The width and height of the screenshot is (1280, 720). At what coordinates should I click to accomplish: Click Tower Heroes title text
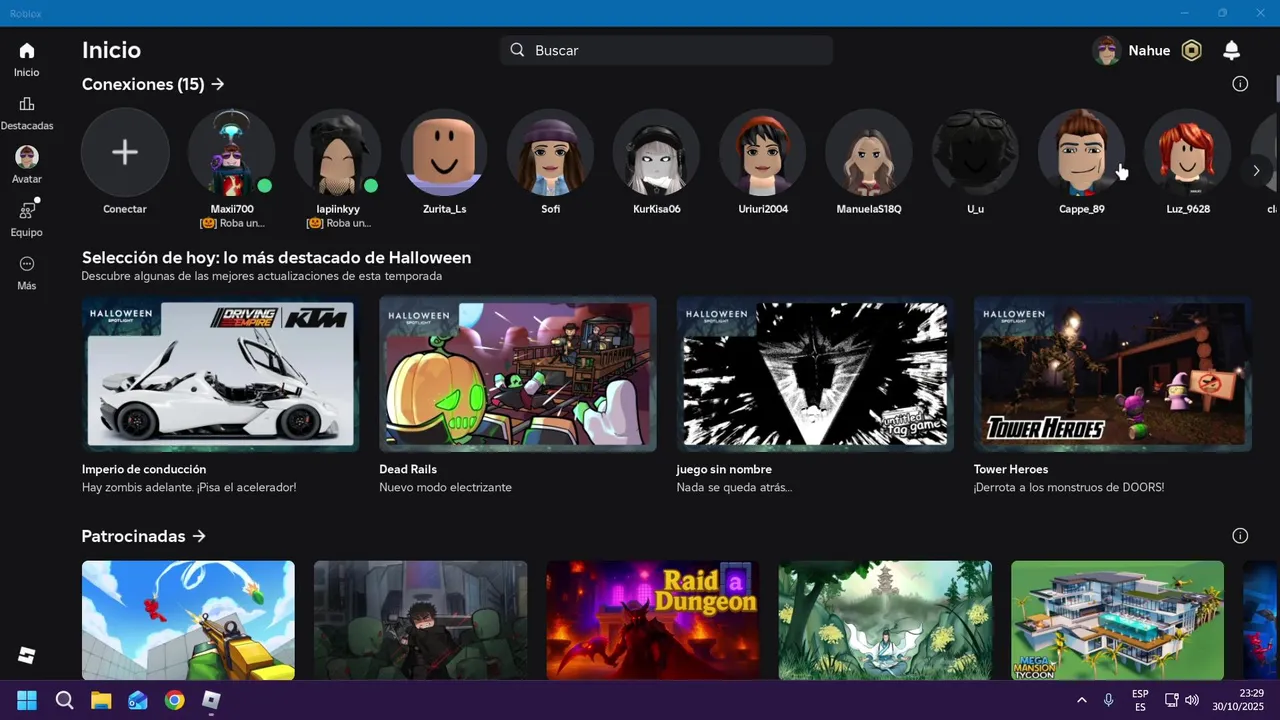coord(1011,469)
